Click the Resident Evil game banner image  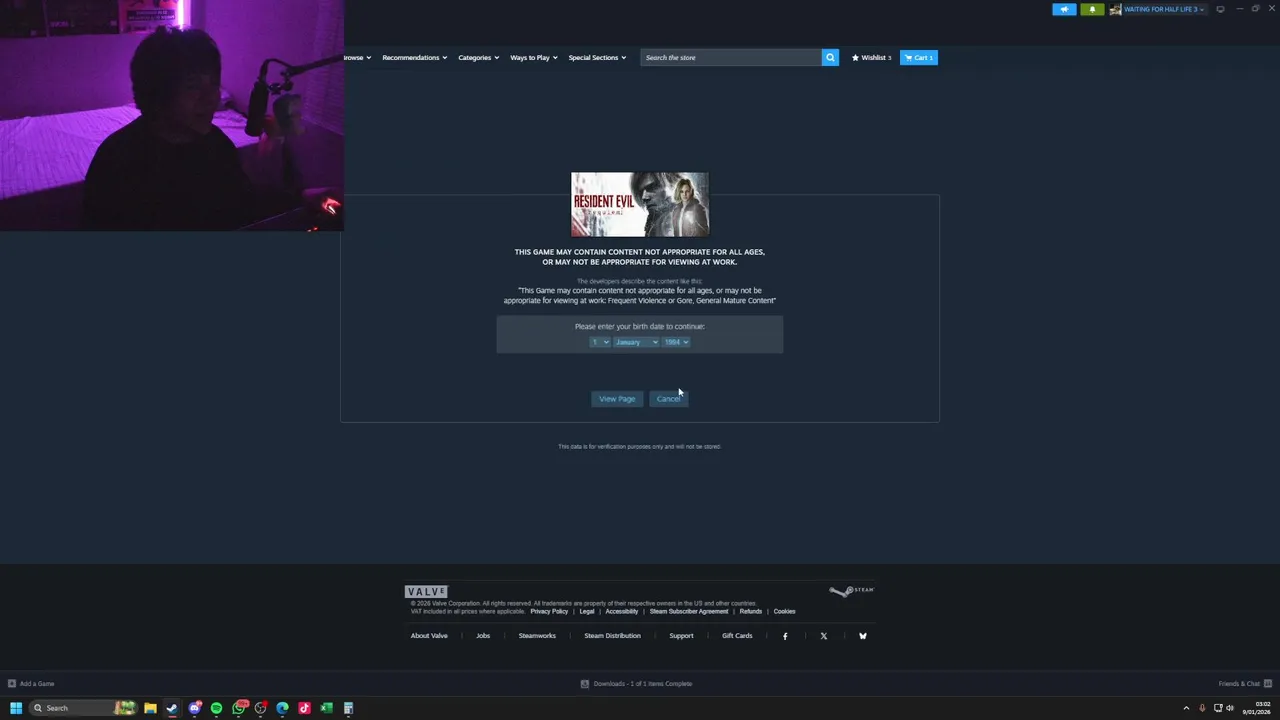(640, 204)
